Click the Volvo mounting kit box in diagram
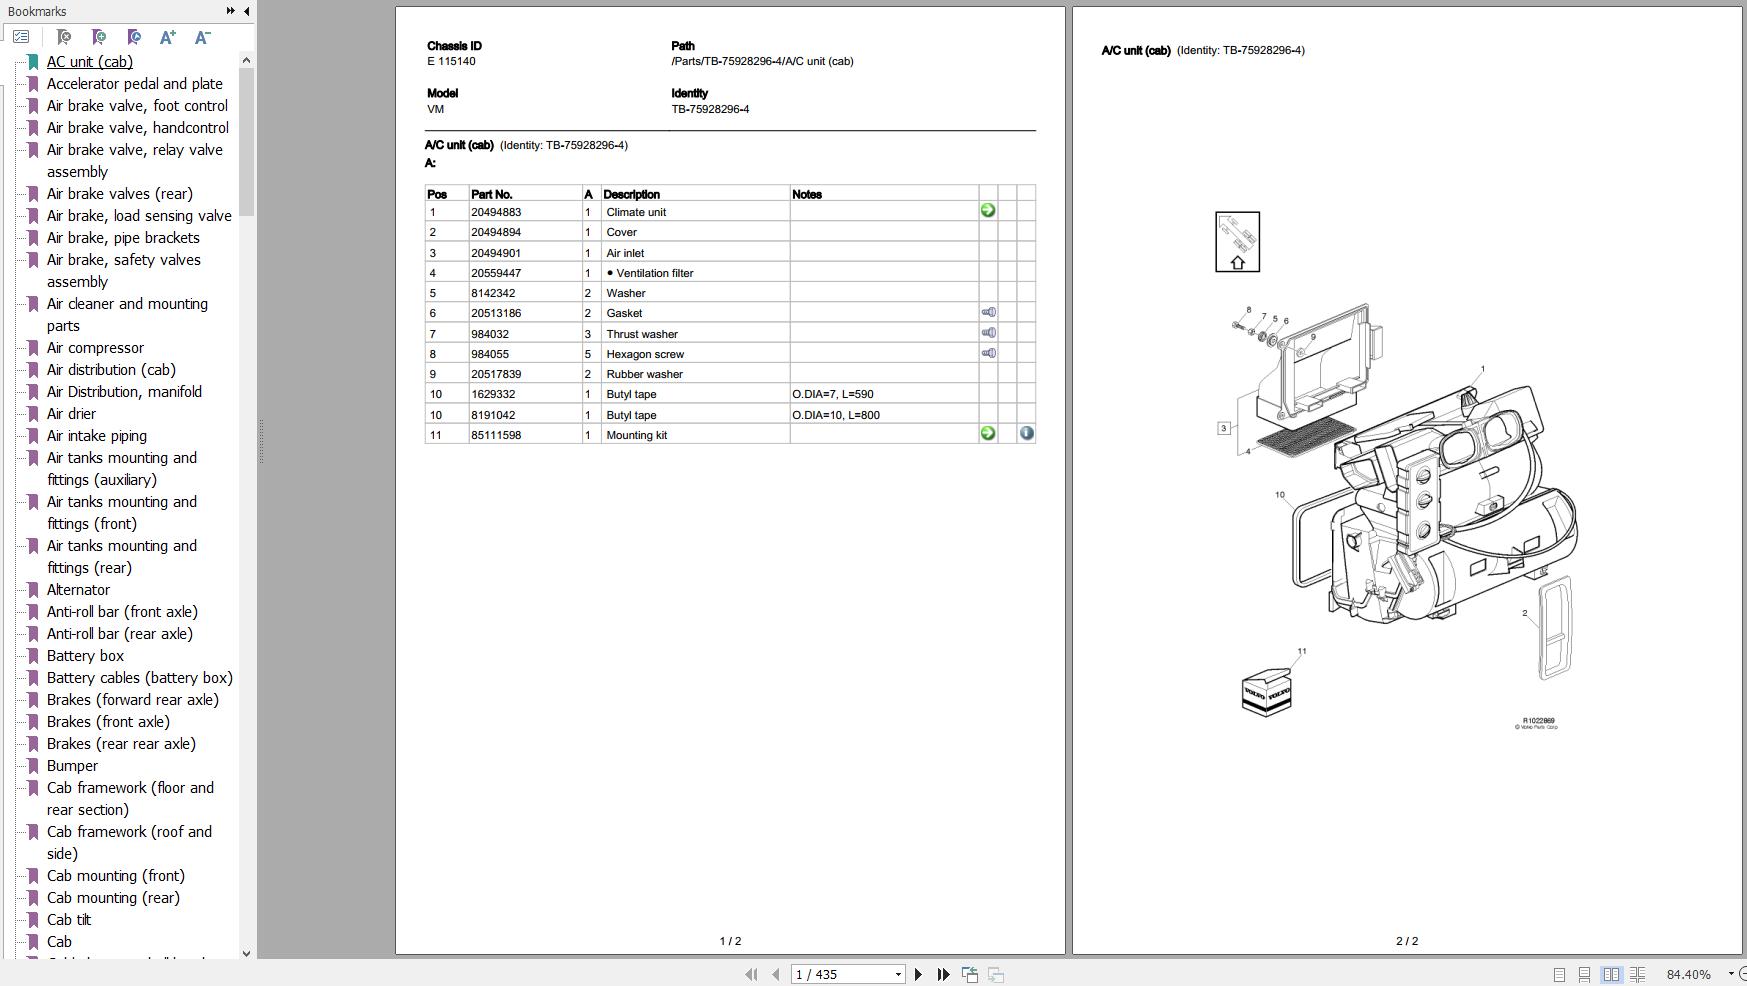1747x986 pixels. pos(1266,692)
